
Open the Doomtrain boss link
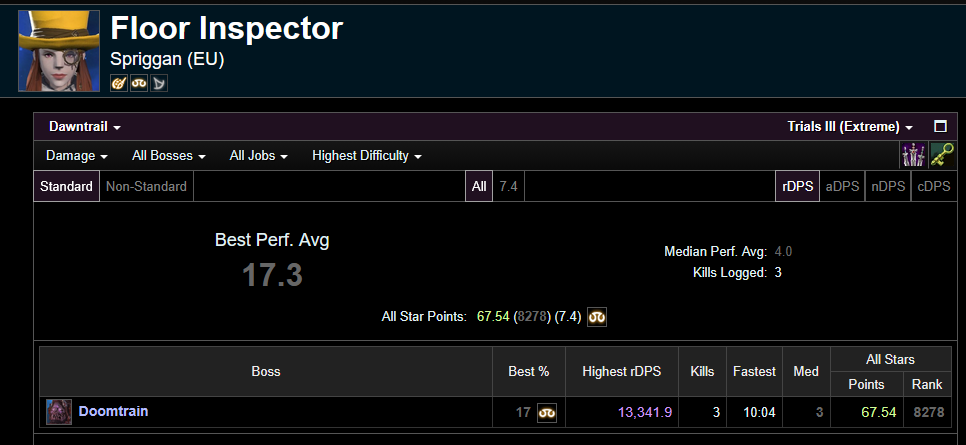pos(113,411)
